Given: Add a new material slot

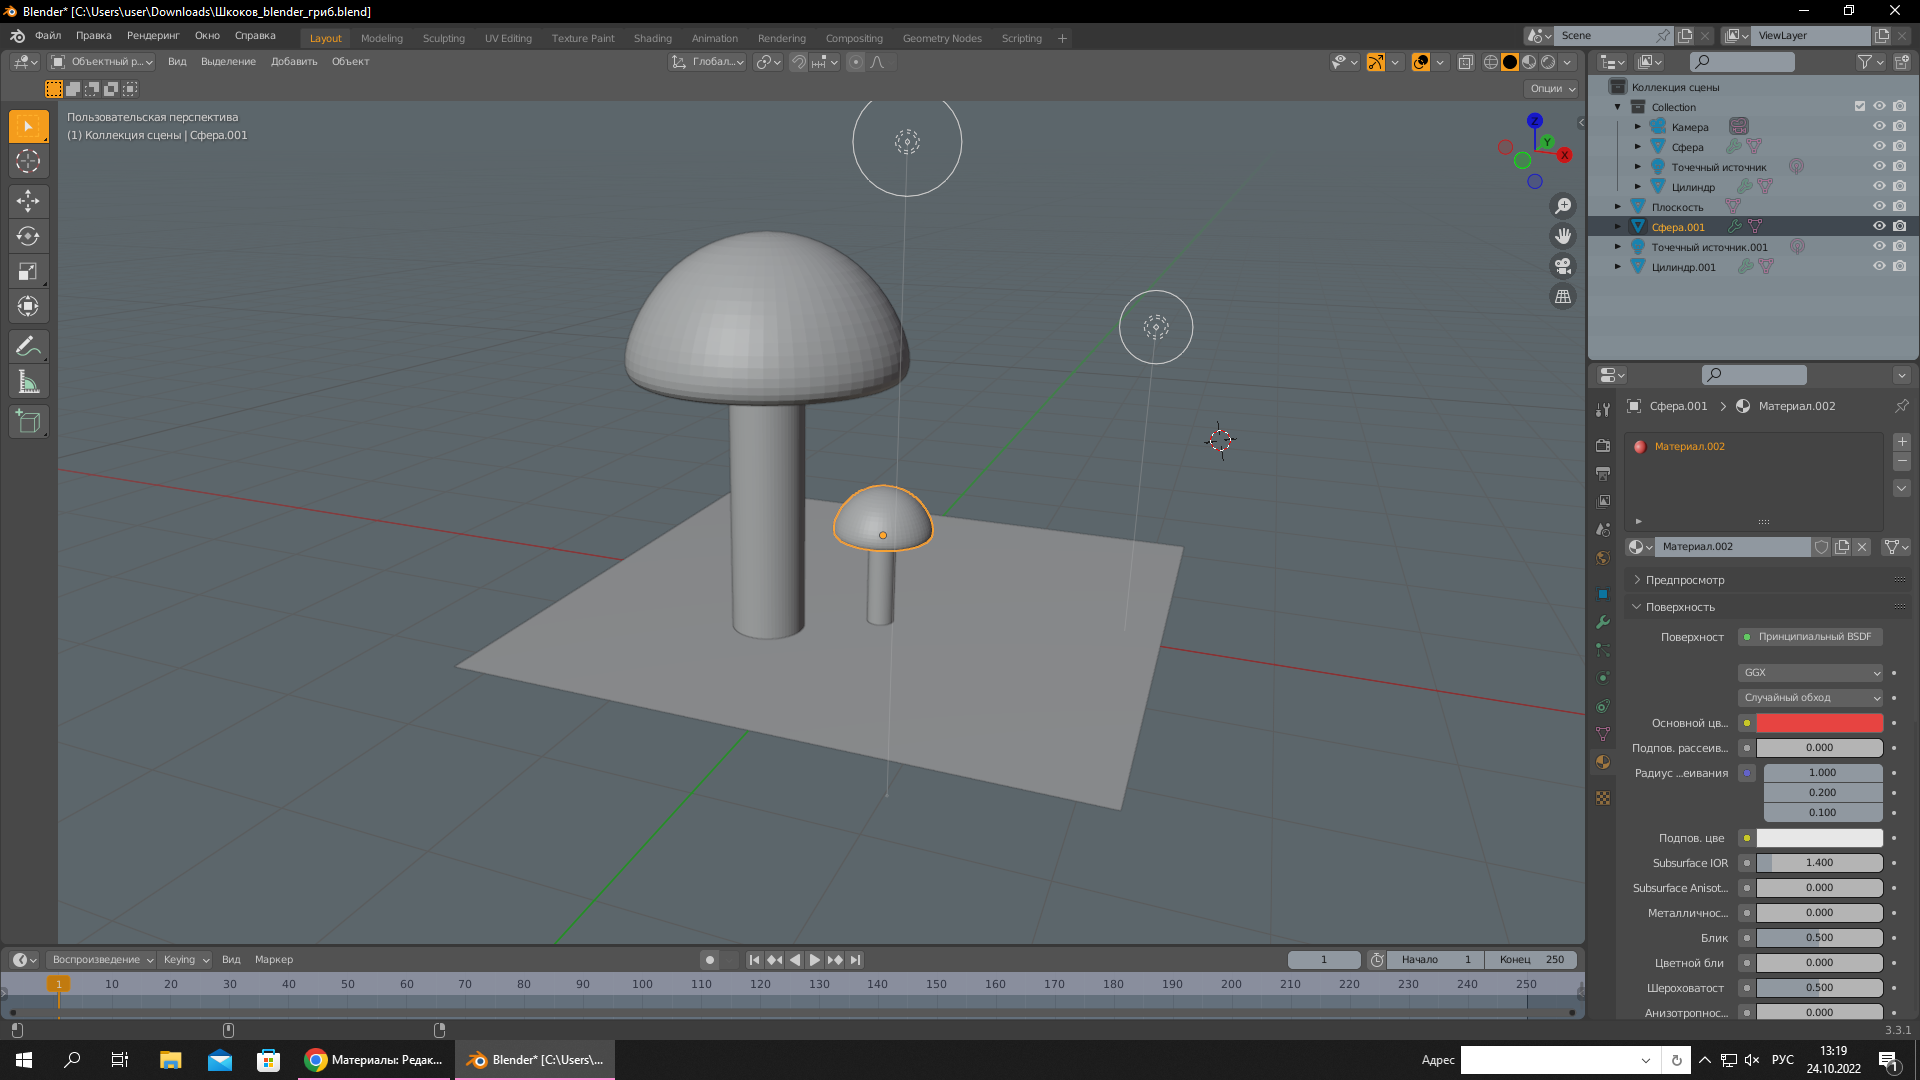Looking at the screenshot, I should point(1902,442).
